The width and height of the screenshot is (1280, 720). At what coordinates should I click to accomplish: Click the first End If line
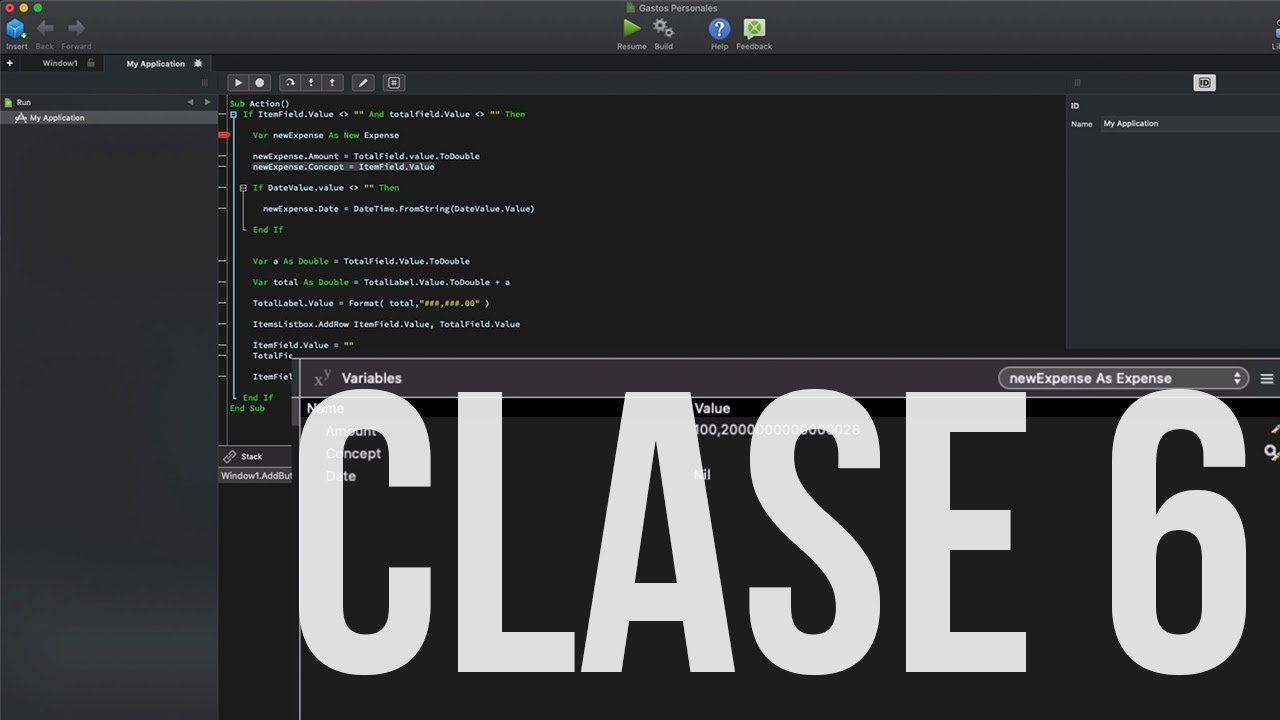coord(268,230)
